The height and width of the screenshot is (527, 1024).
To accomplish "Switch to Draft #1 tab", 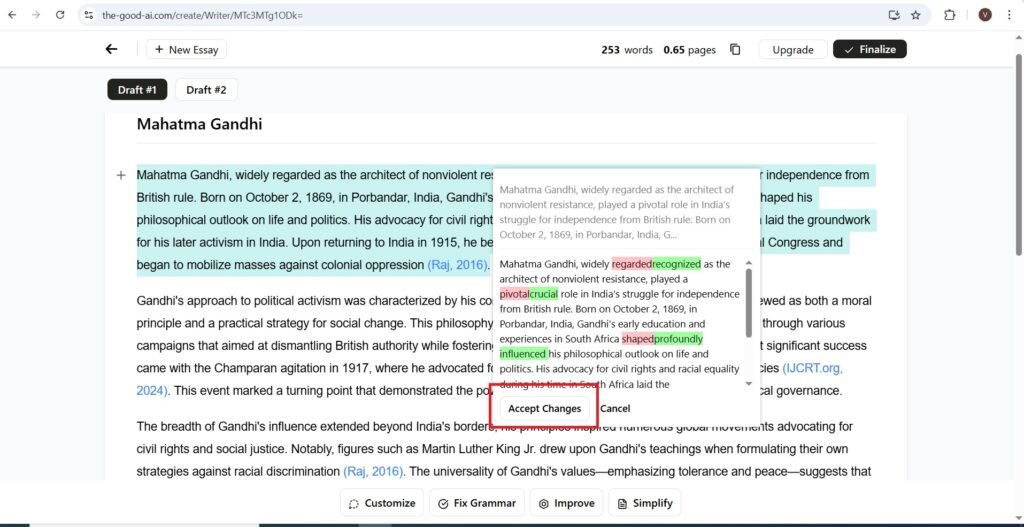I will [137, 90].
